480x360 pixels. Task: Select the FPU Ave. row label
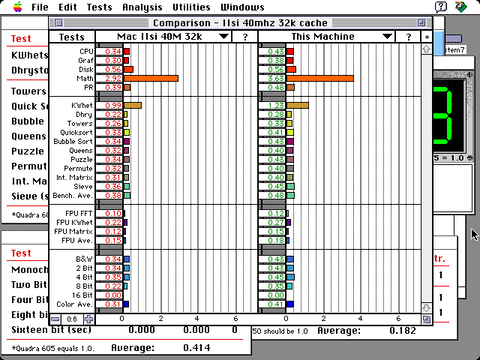[77, 240]
